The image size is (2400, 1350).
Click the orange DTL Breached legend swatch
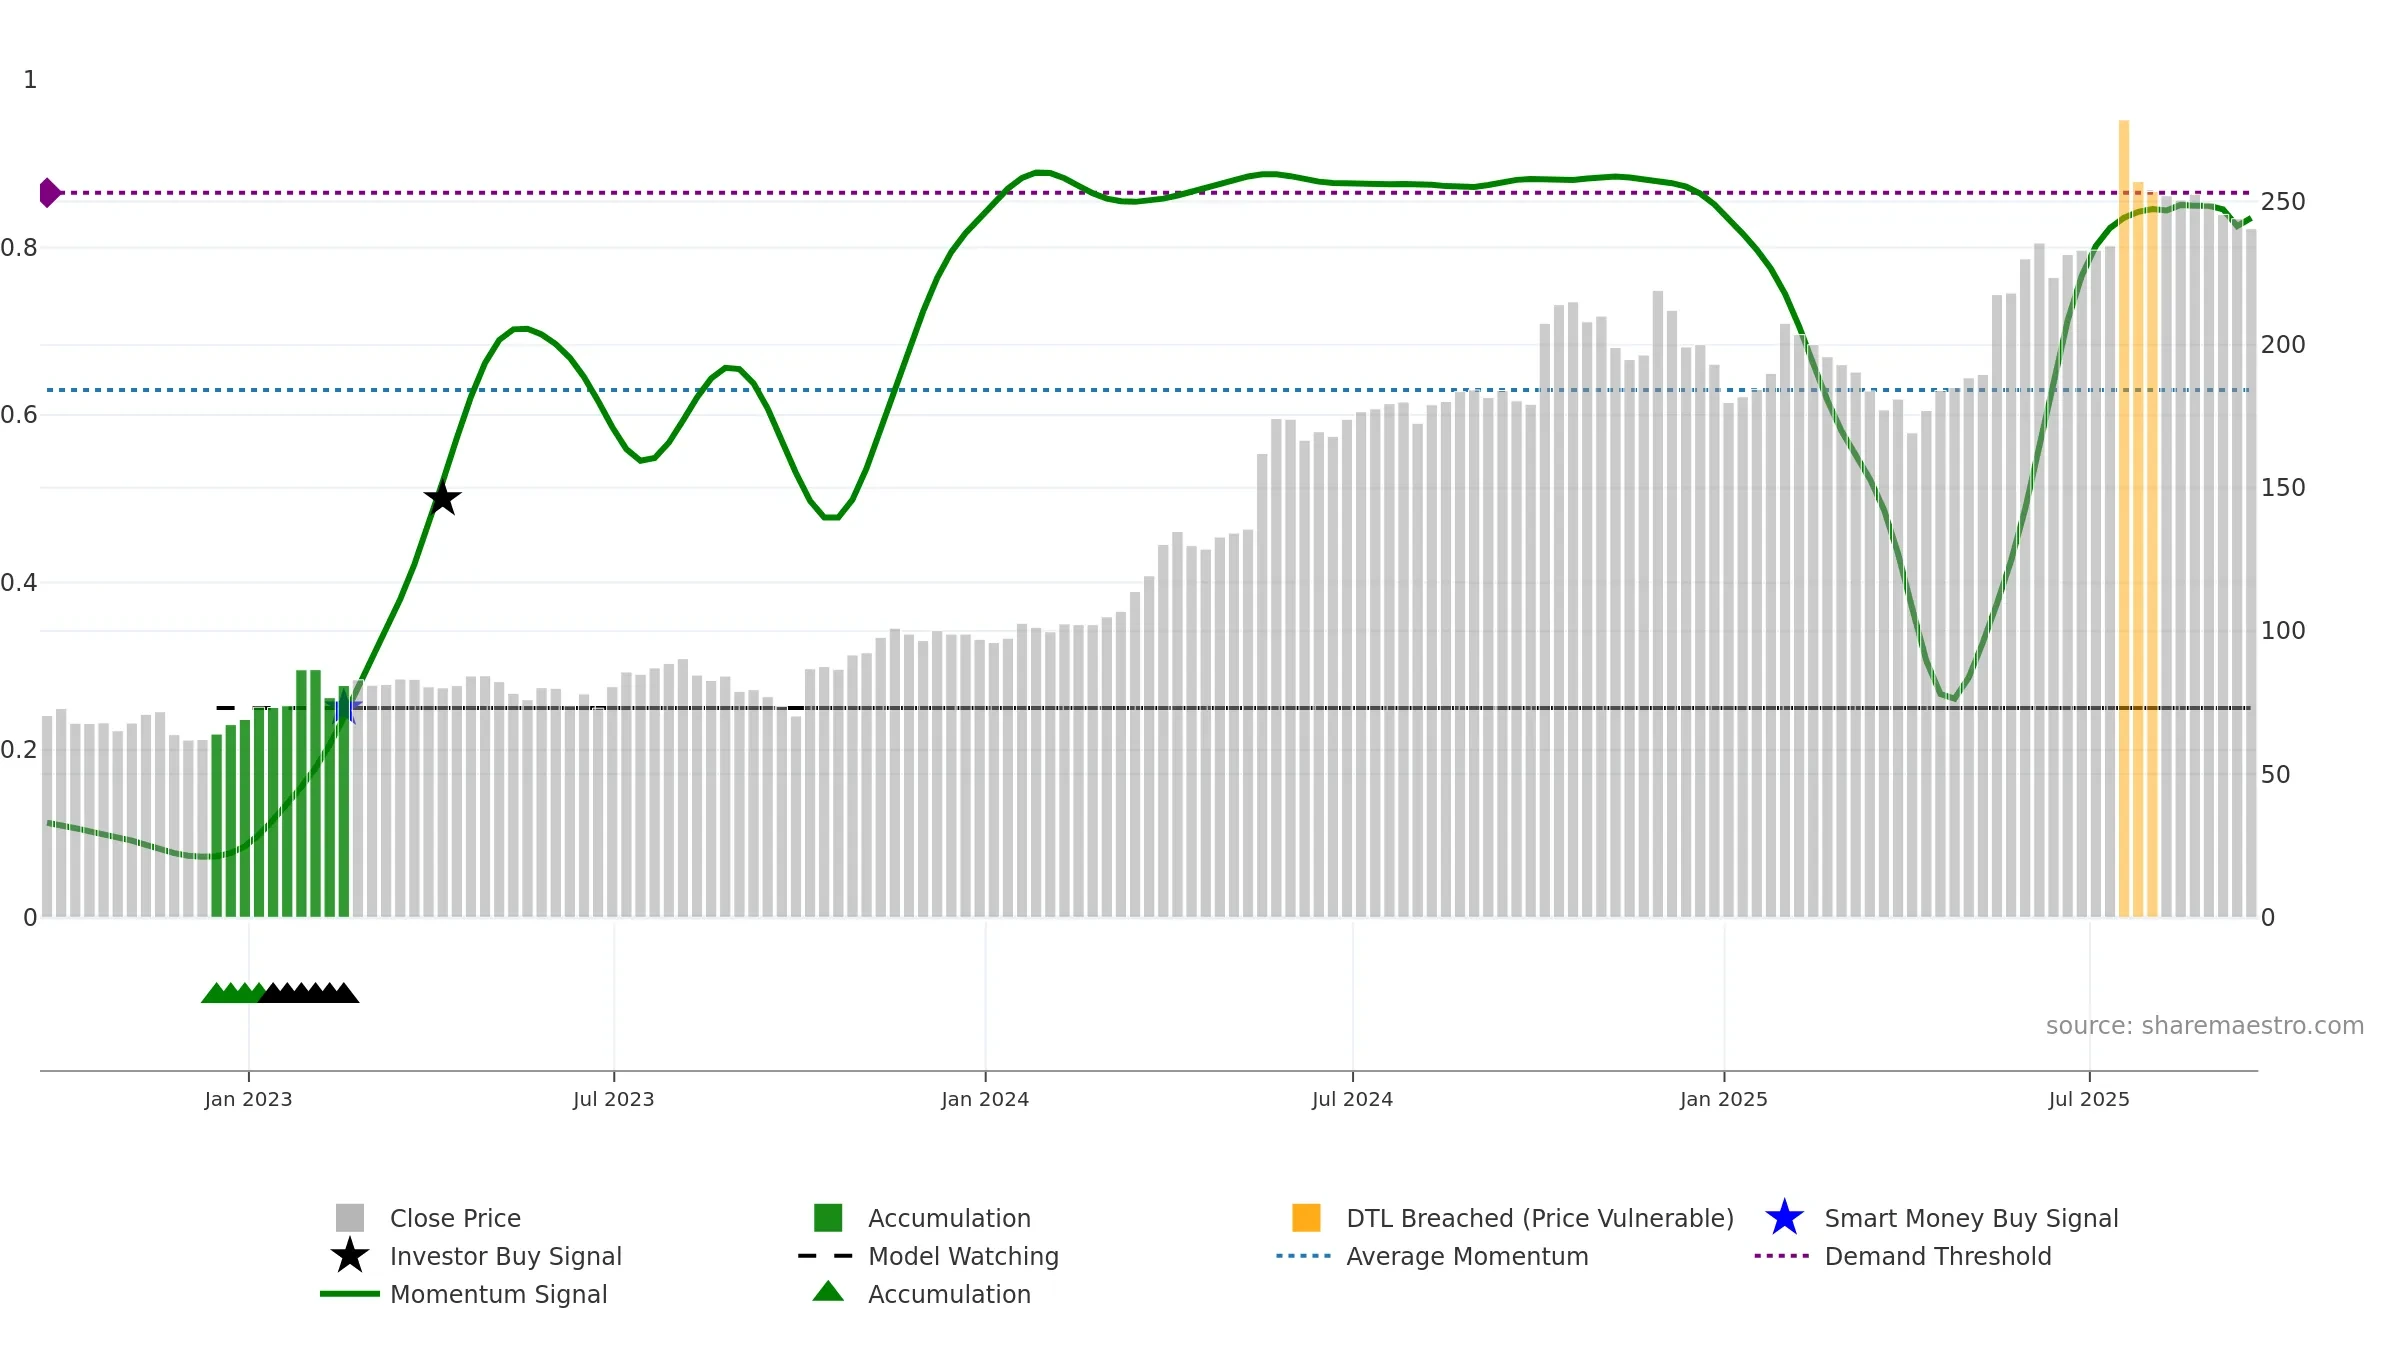point(1306,1218)
